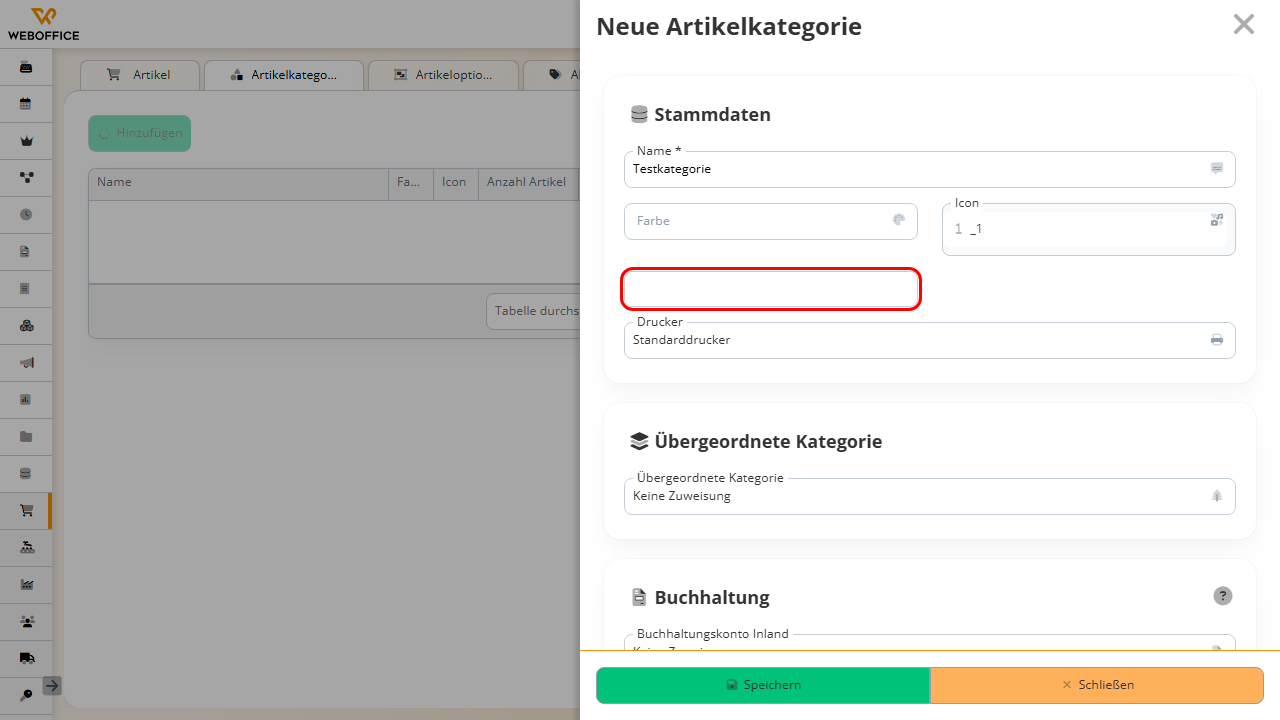Image resolution: width=1280 pixels, height=720 pixels.
Task: Open the factory icon in sidebar
Action: (x=26, y=584)
